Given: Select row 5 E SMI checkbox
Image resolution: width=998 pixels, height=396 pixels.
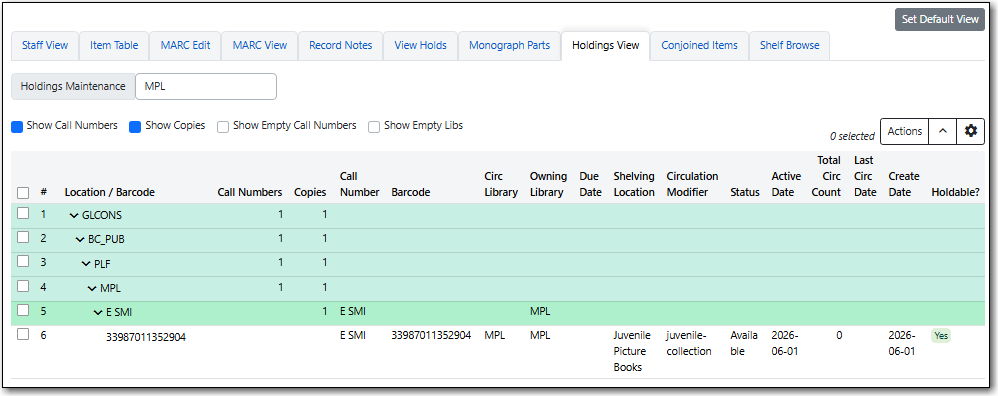Looking at the screenshot, I should point(23,310).
